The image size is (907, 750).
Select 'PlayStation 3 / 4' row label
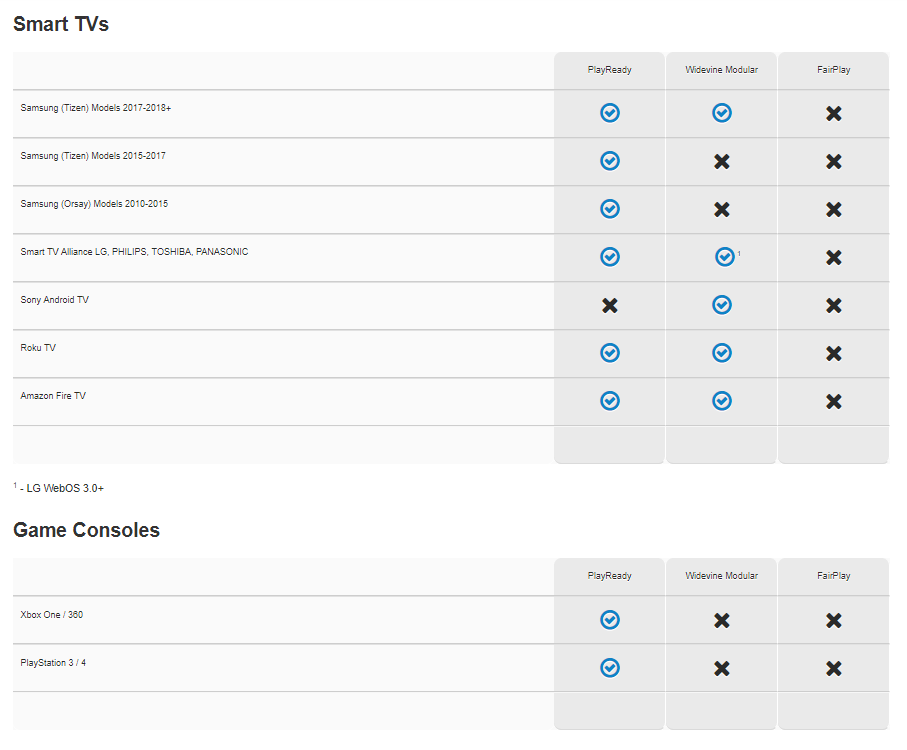[53, 663]
